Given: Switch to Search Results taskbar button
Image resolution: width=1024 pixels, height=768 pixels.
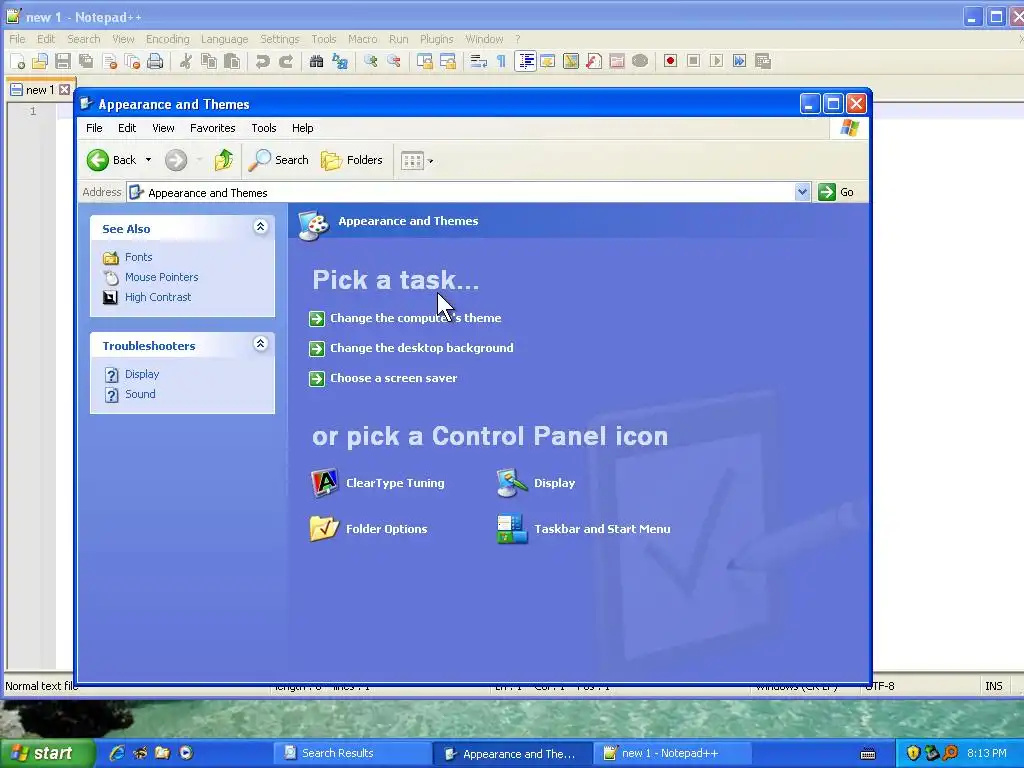Looking at the screenshot, I should click(x=353, y=753).
